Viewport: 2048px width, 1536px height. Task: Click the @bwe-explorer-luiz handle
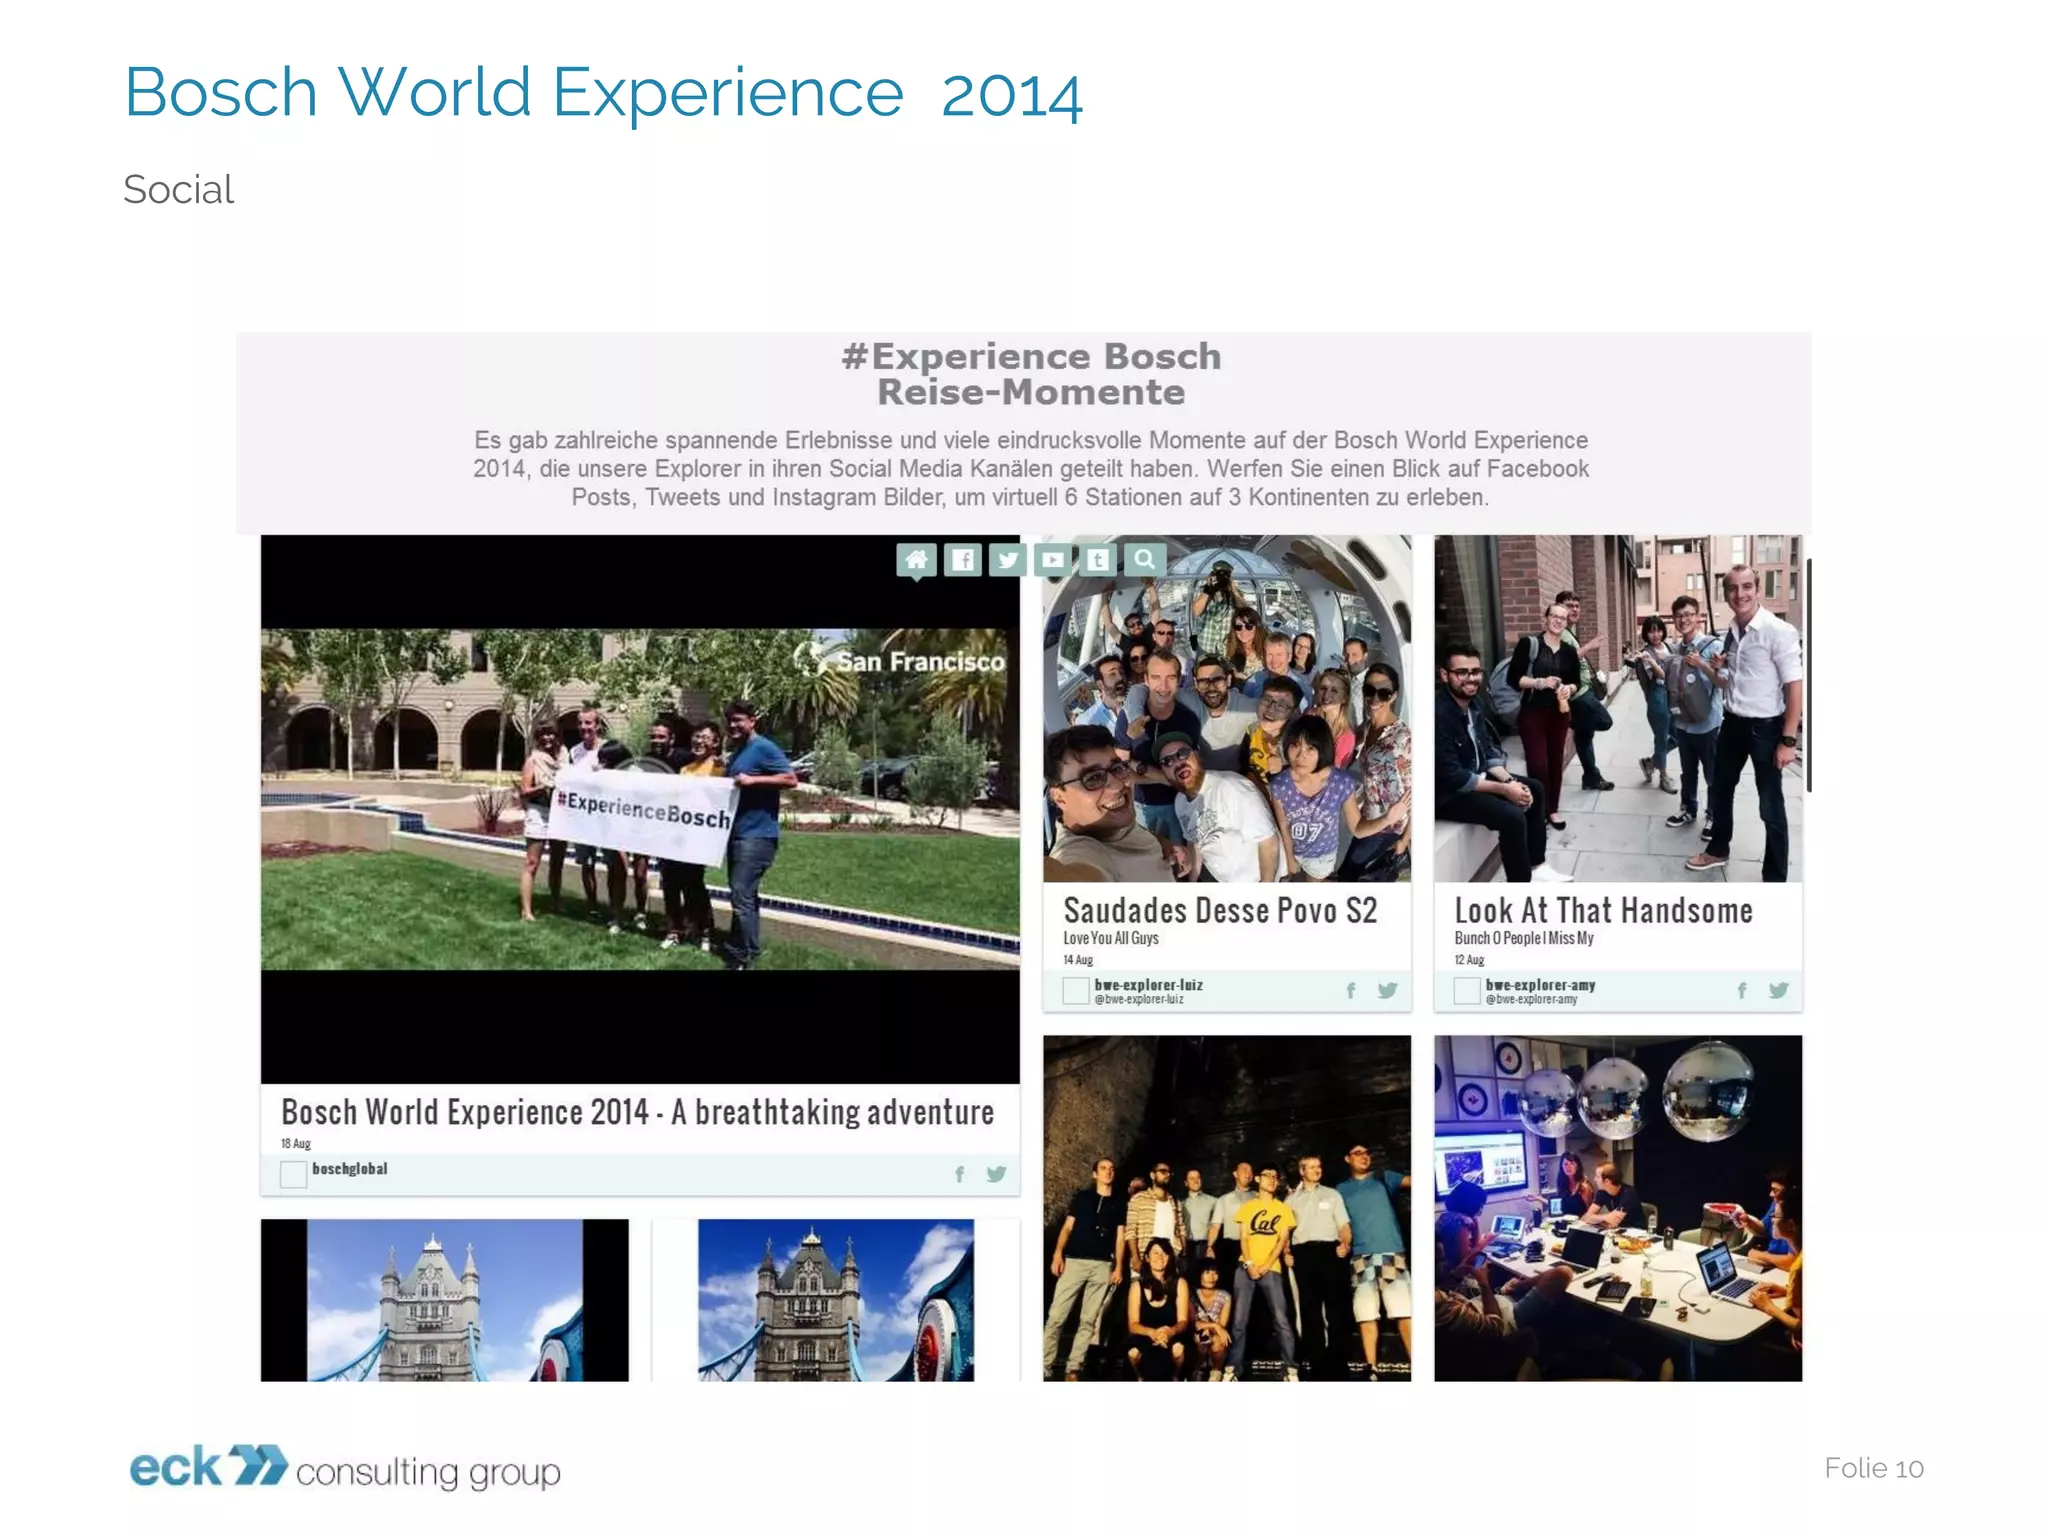pos(1138,999)
